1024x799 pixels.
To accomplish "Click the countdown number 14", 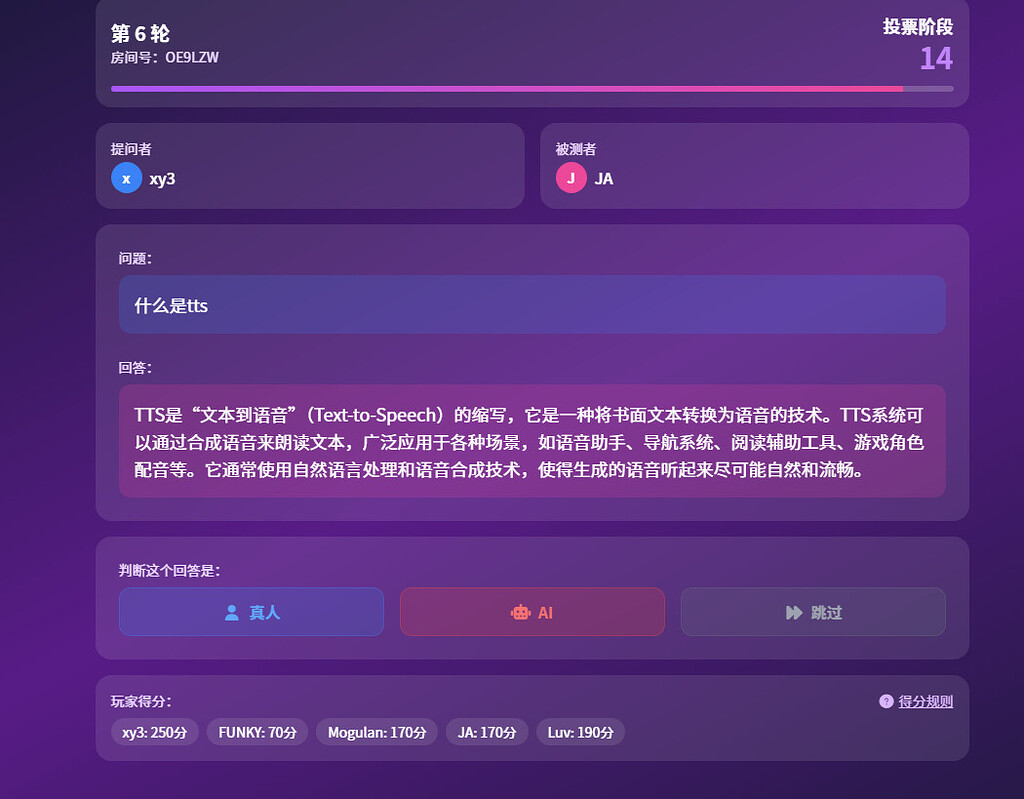I will pos(936,58).
